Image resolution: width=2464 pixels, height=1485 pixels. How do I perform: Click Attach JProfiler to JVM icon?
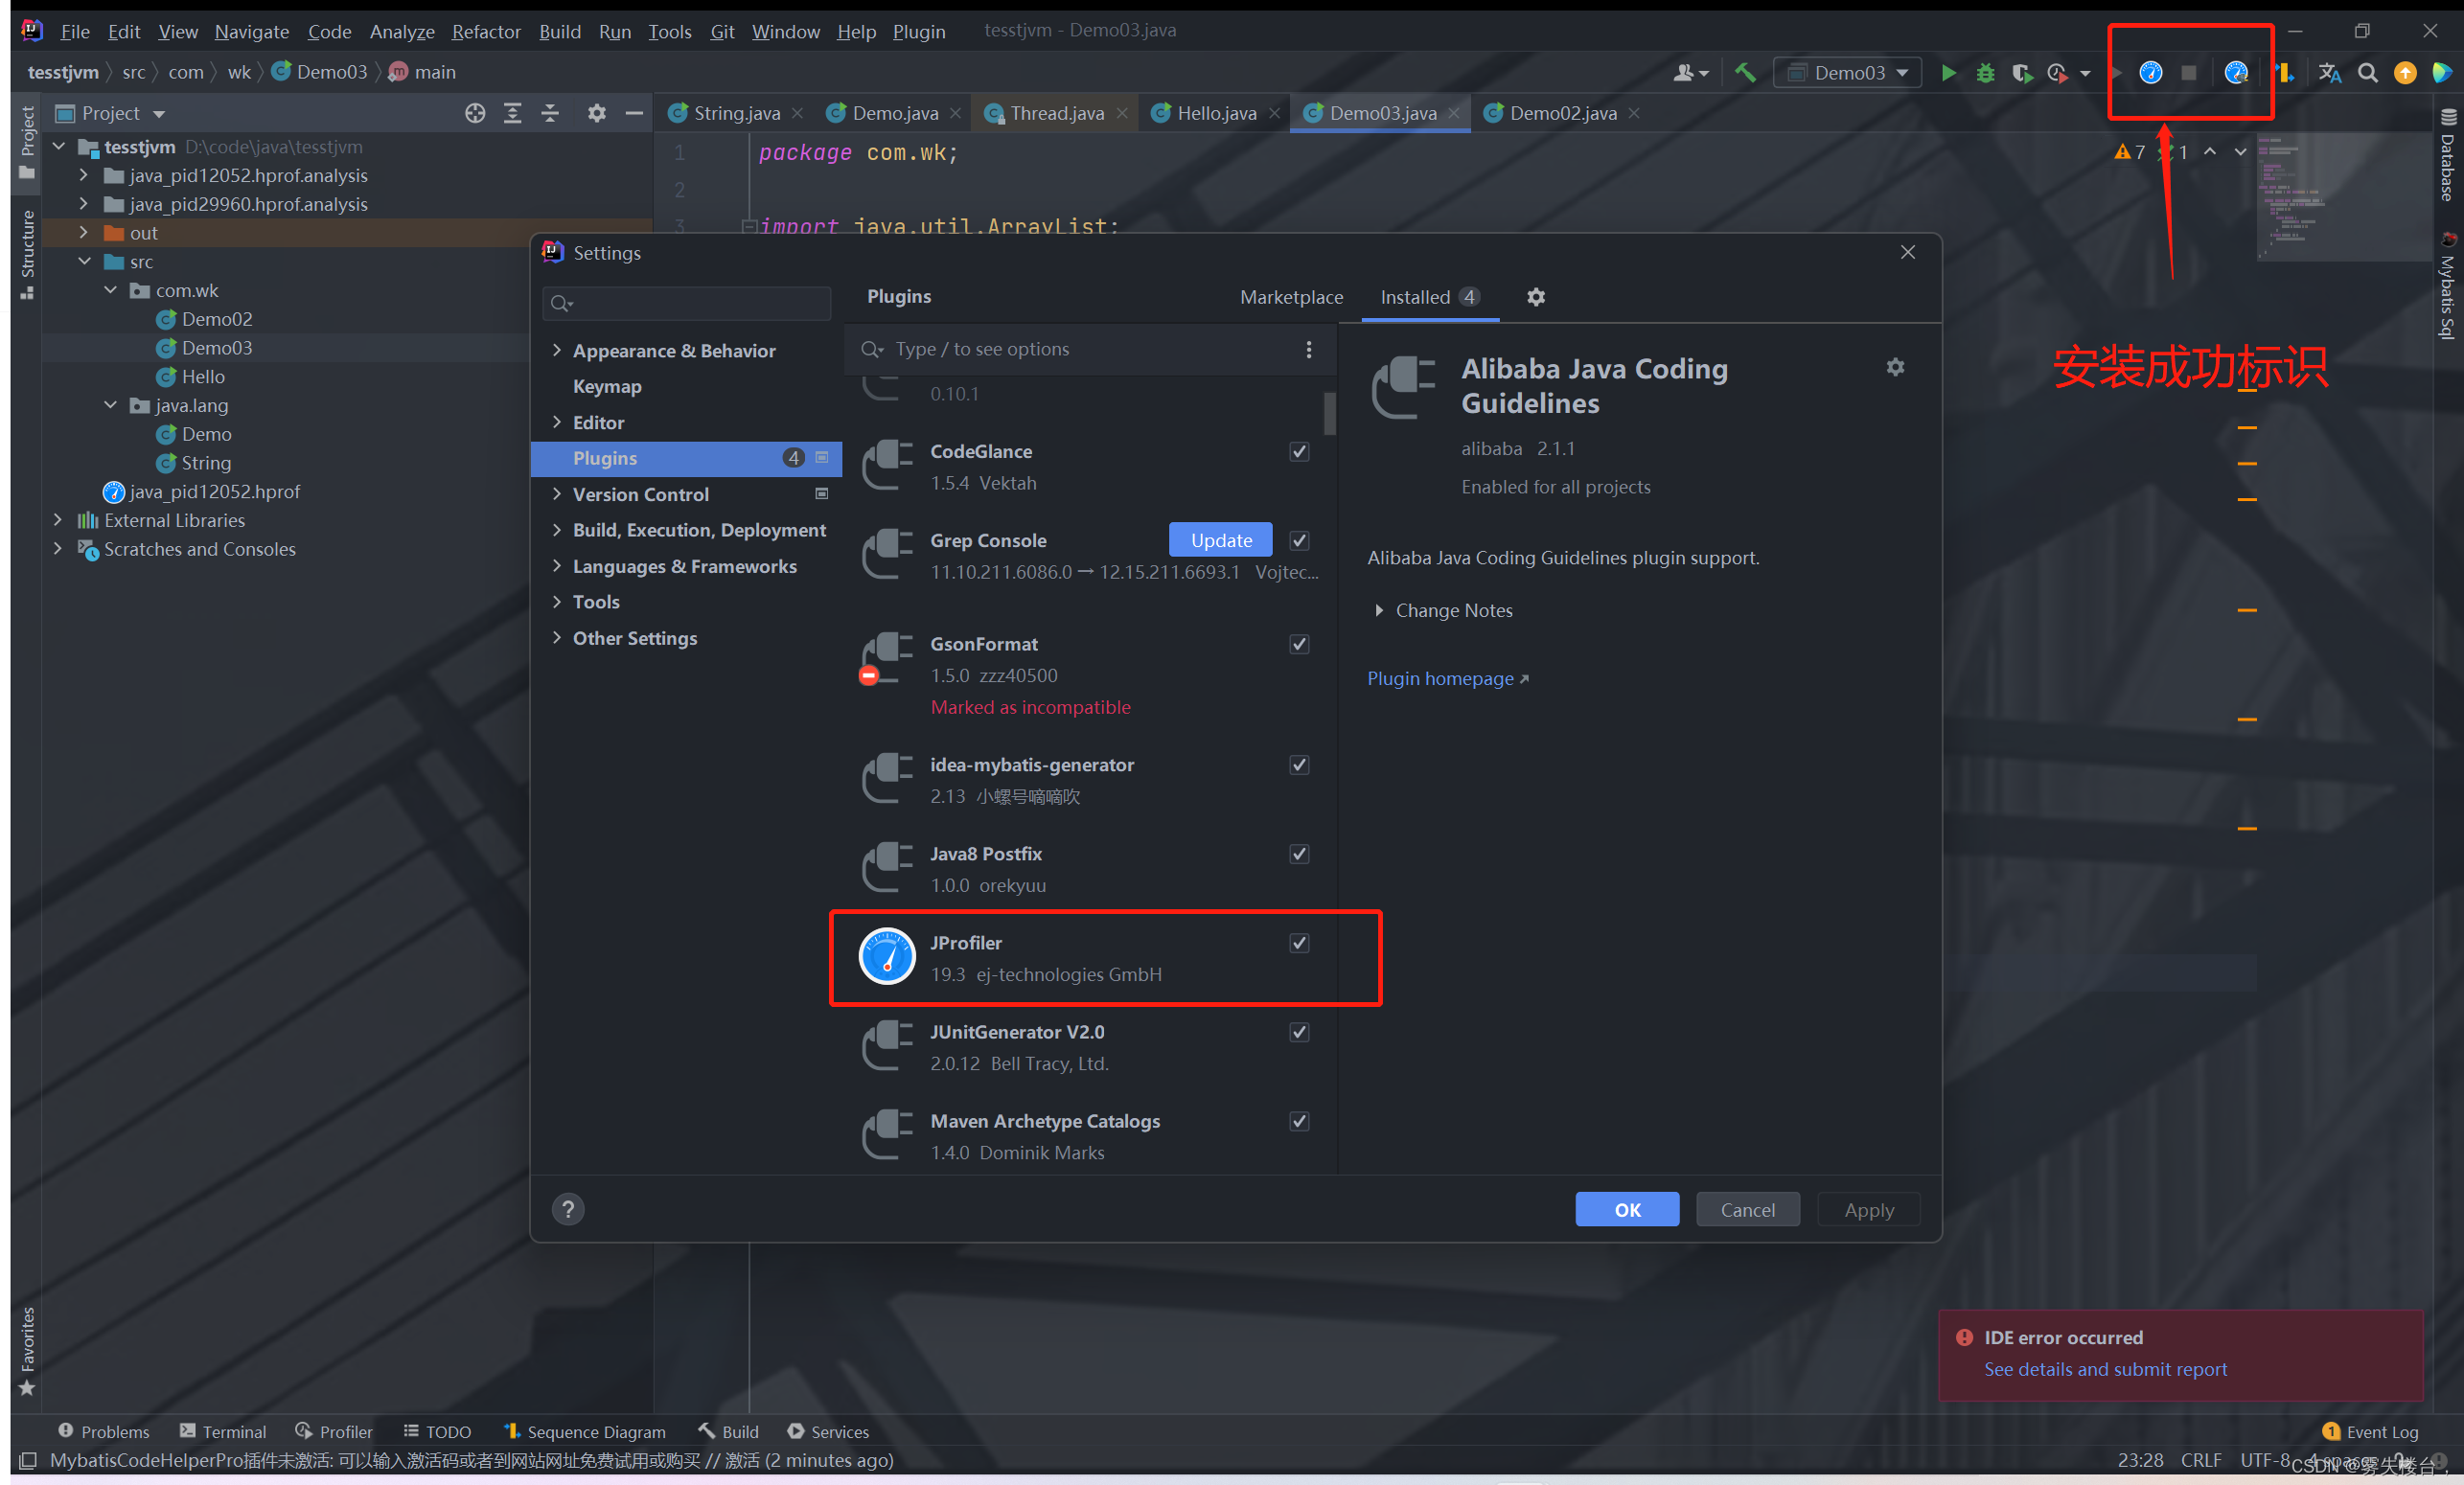2236,72
